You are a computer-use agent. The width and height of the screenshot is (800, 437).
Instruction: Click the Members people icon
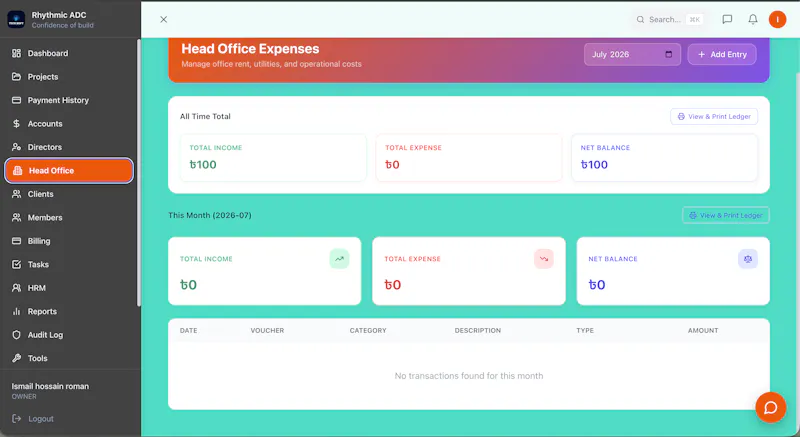(x=16, y=217)
